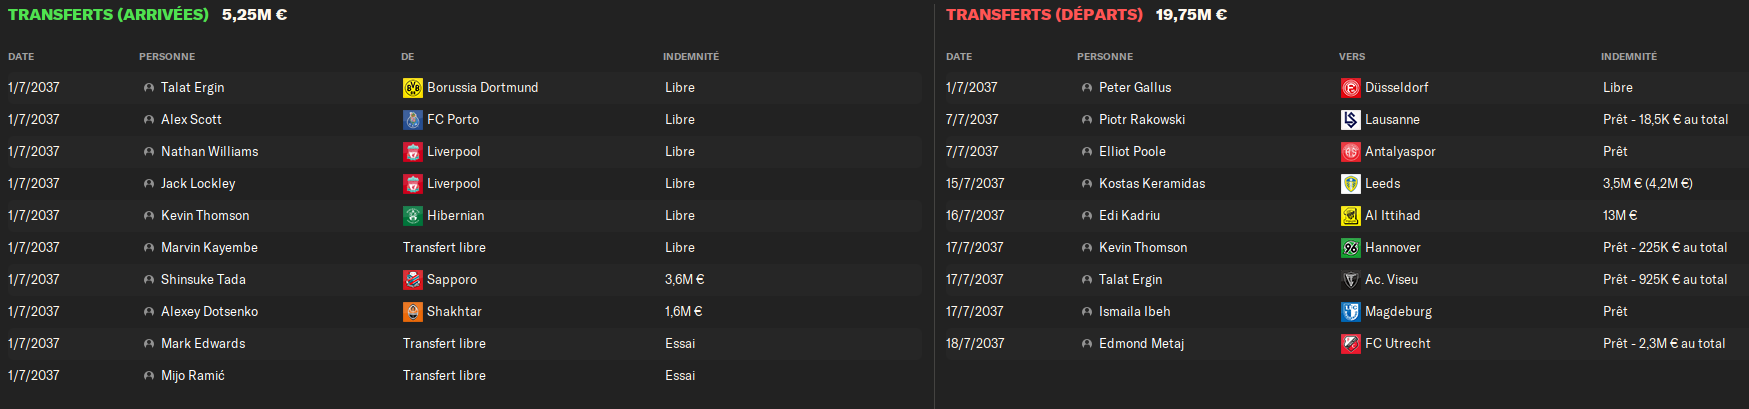Open Kostas Keramidas player profile

pyautogui.click(x=1152, y=184)
